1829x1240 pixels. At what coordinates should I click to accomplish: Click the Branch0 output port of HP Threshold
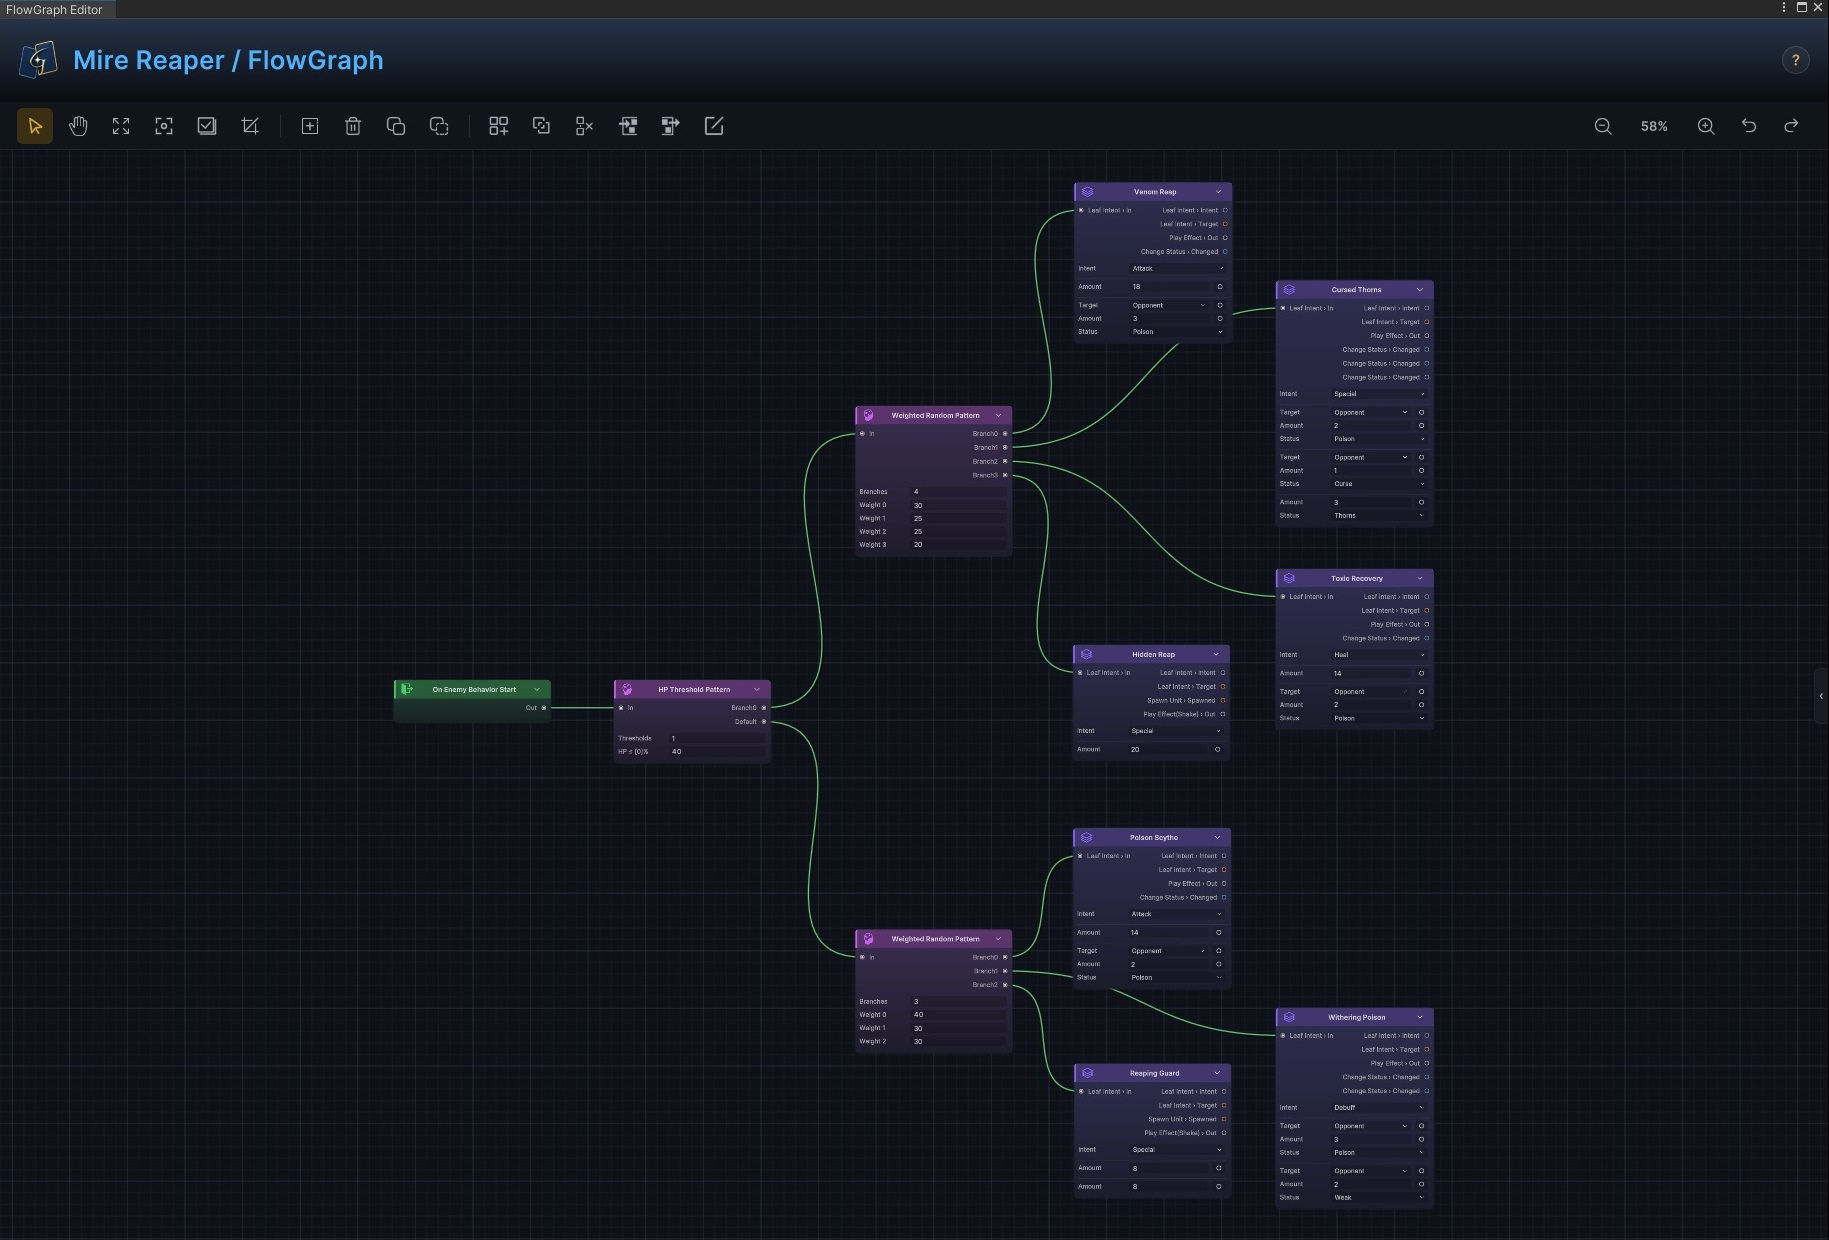point(764,708)
